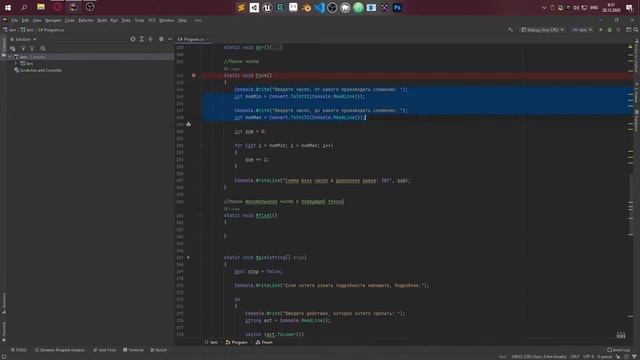Open the Terminal tool window
Screen dimensions: 640x360
[133, 350]
